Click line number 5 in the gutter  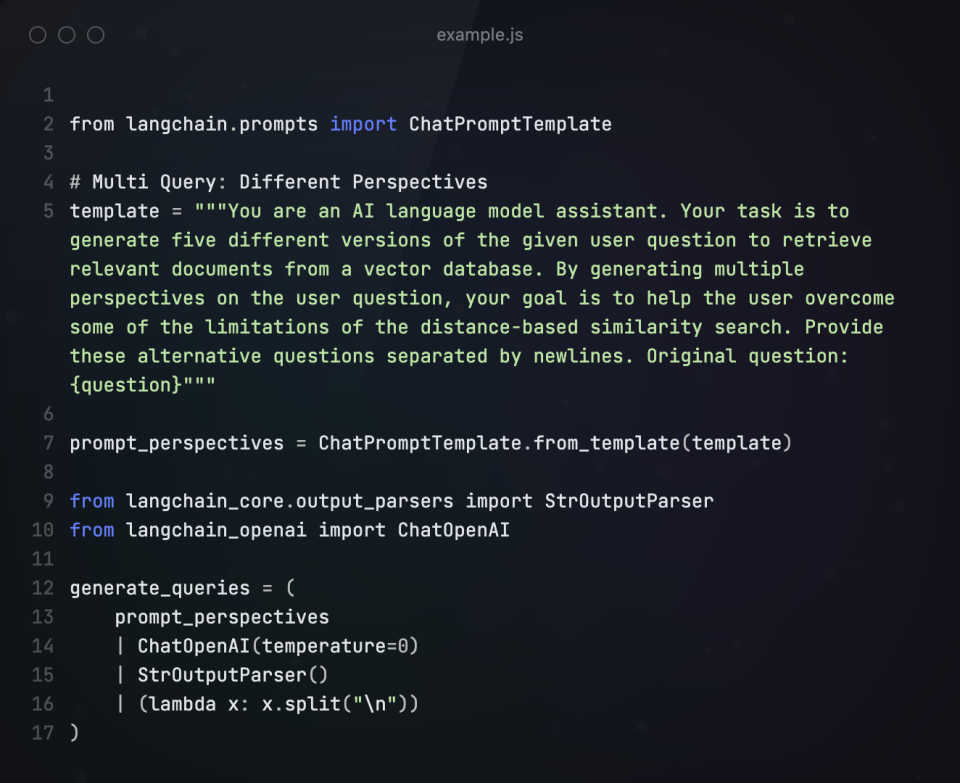point(48,212)
